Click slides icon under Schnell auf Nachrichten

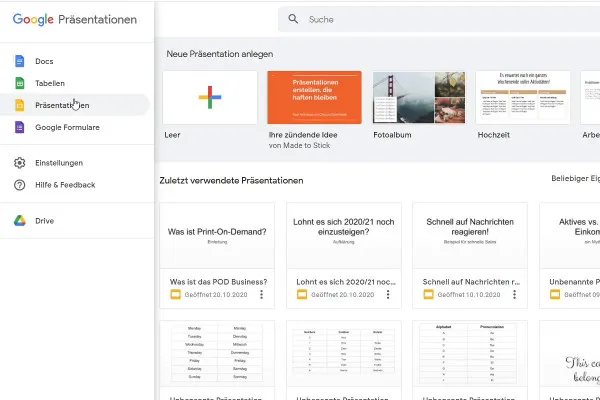coord(428,294)
